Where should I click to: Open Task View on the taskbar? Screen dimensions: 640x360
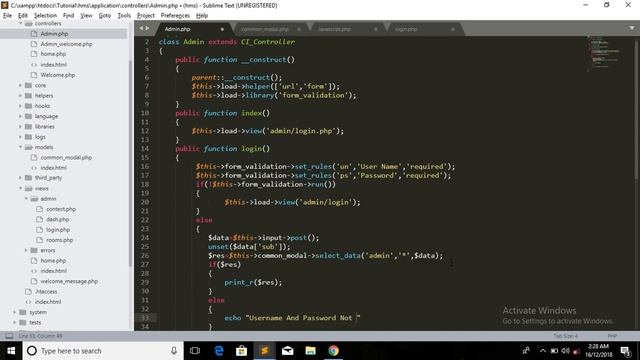[x=195, y=351]
